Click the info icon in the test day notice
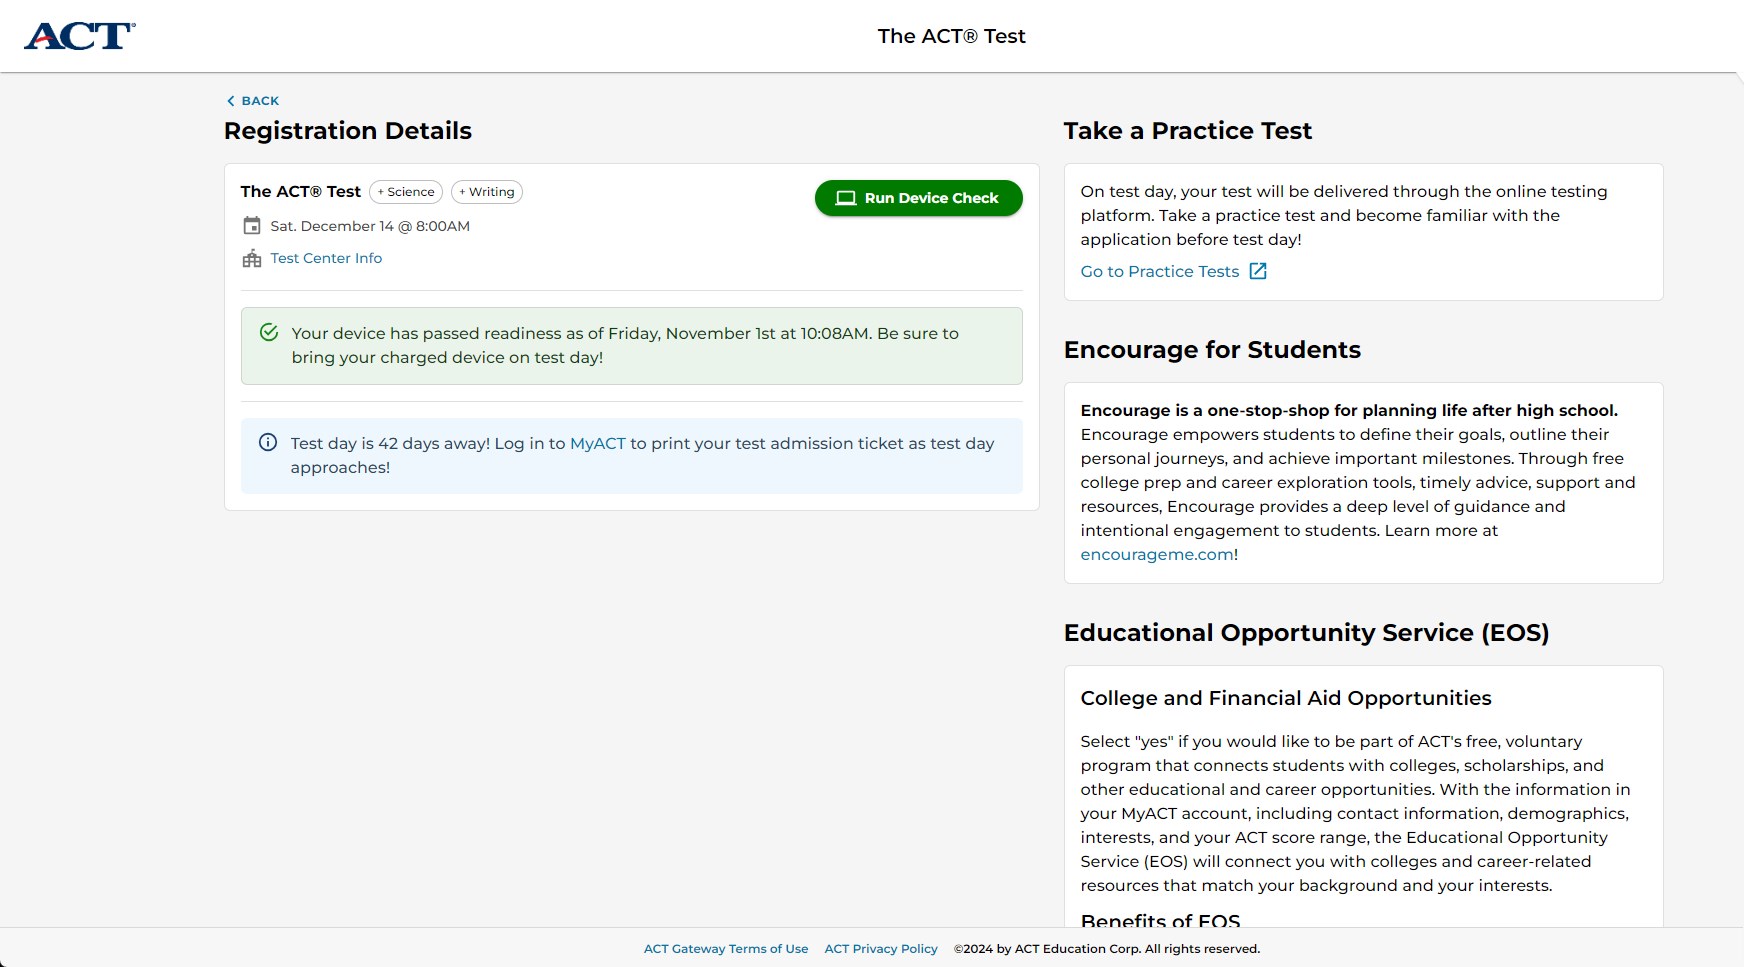This screenshot has height=967, width=1744. (268, 443)
